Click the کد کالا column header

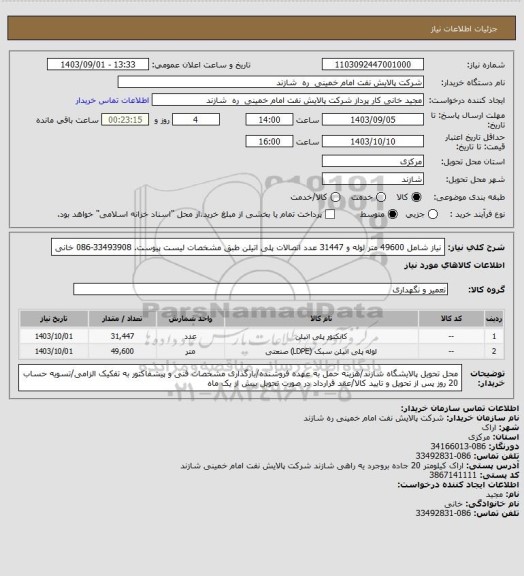pos(451,318)
